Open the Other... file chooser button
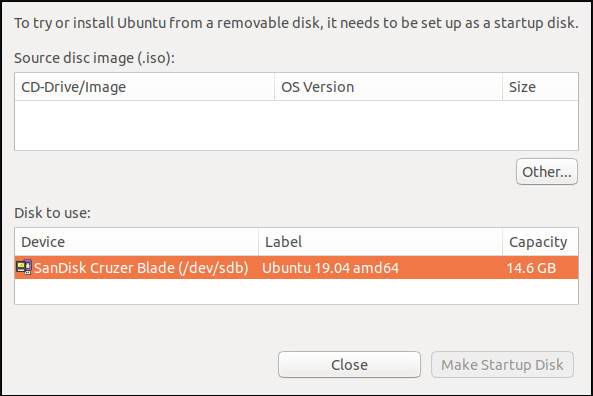The height and width of the screenshot is (396, 593). (x=547, y=172)
